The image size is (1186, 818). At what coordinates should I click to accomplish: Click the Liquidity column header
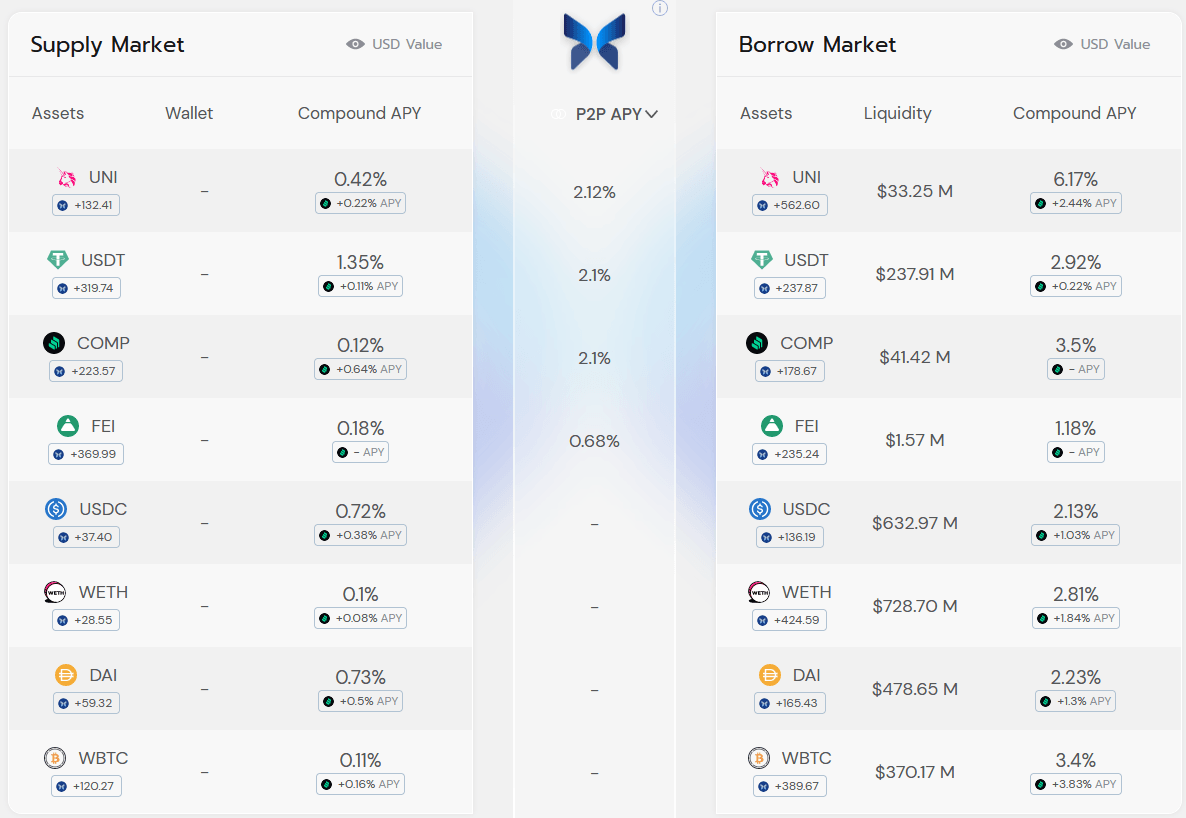(x=897, y=114)
